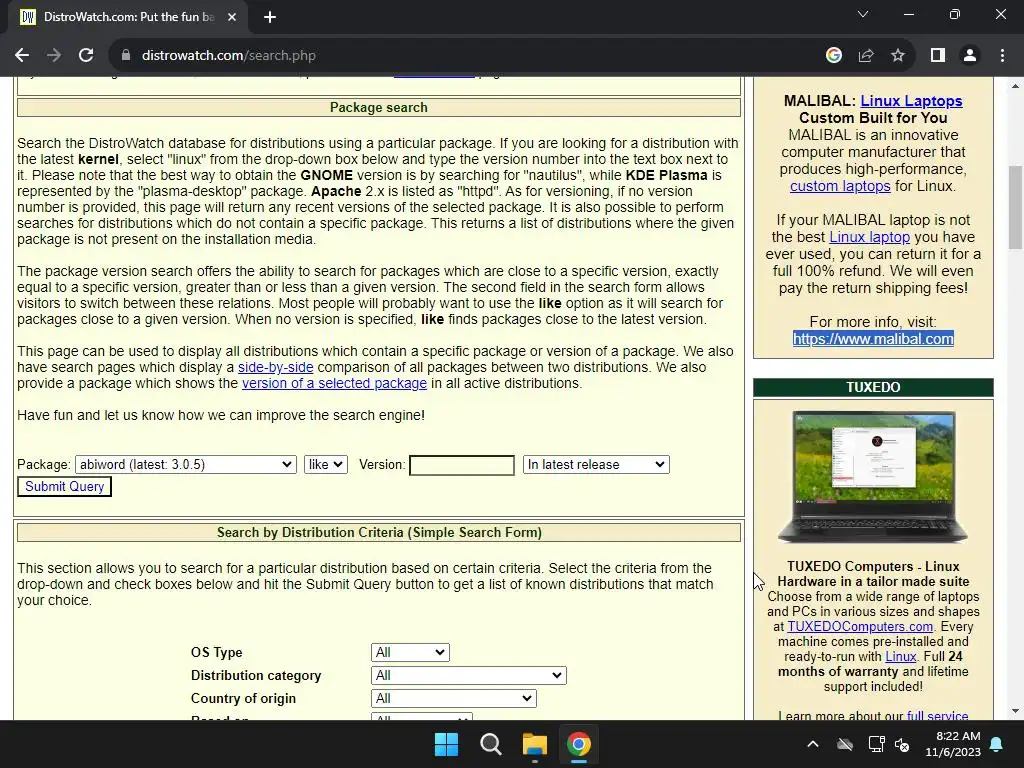The width and height of the screenshot is (1024, 768).
Task: Click the custom laptops link
Action: [x=840, y=186]
